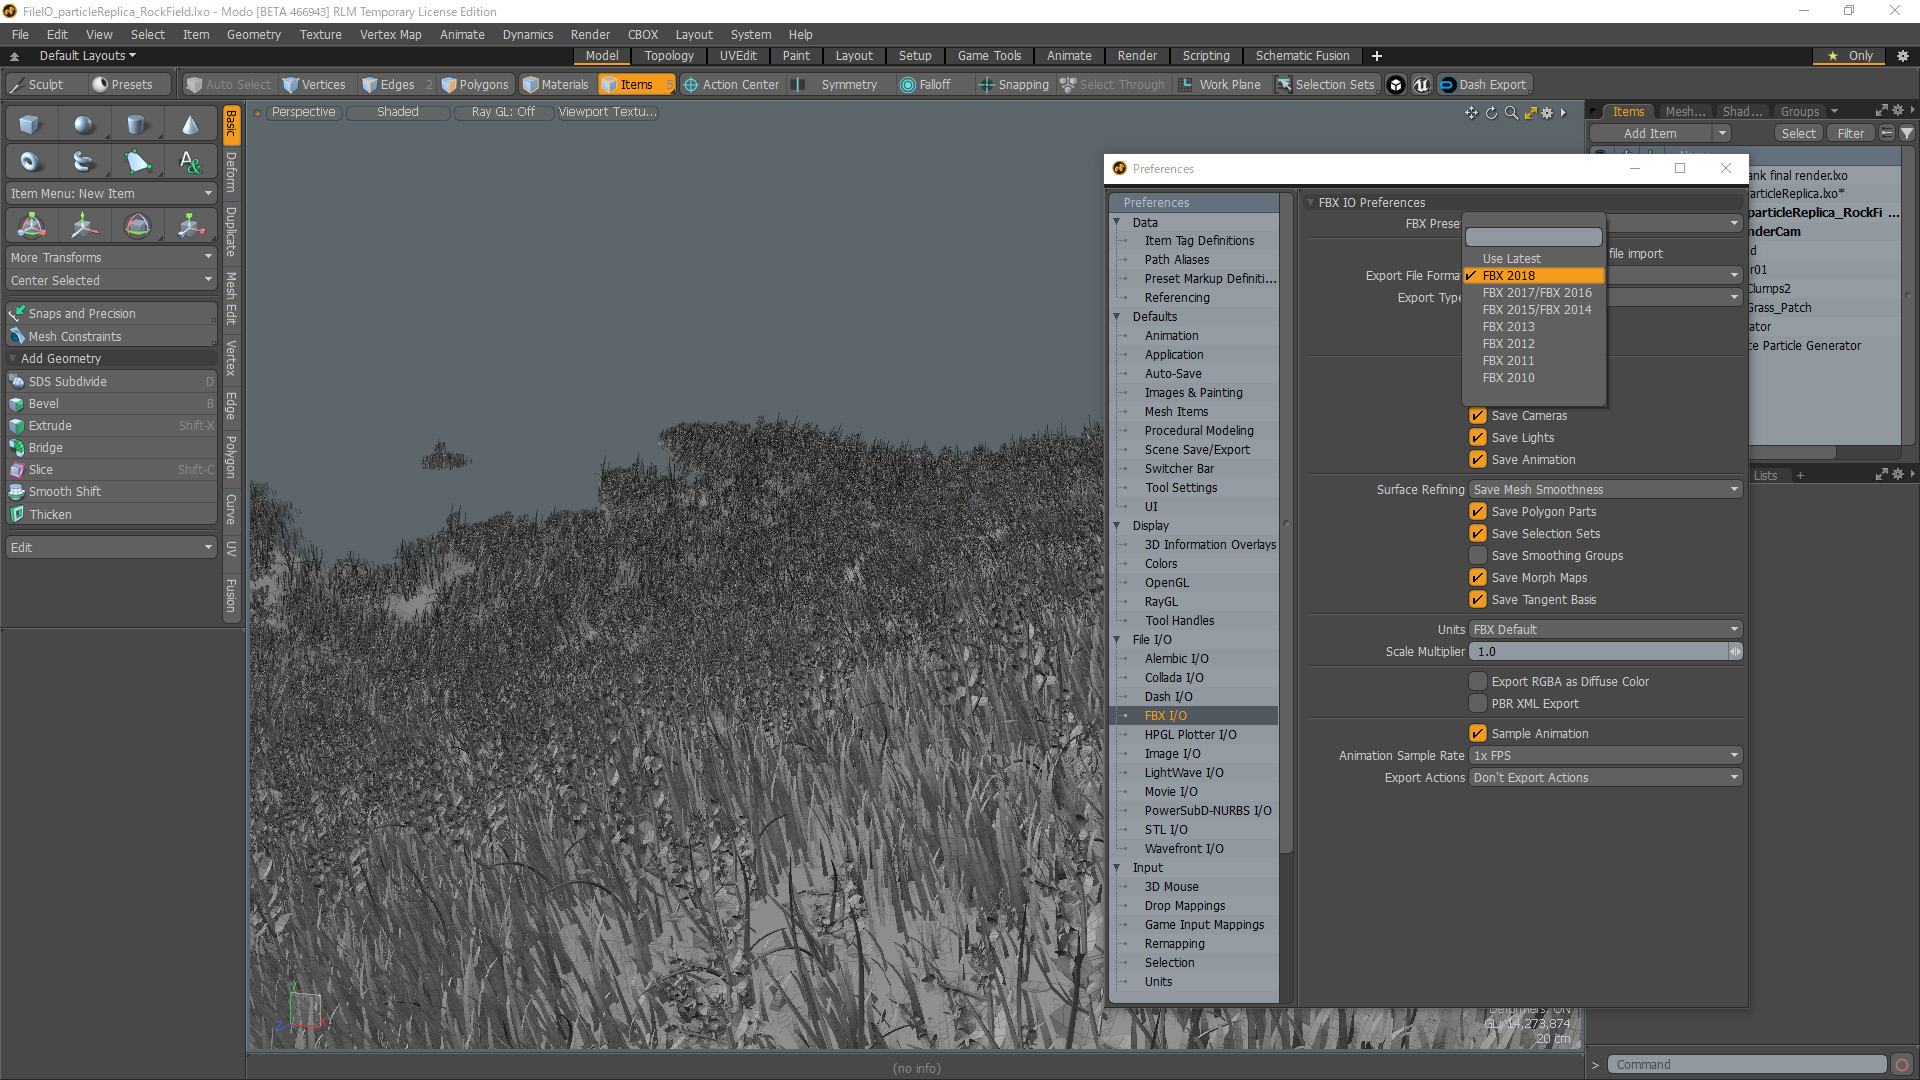This screenshot has height=1080, width=1920.
Task: Click the Unreal Engine icon in toolbar
Action: click(x=1421, y=85)
